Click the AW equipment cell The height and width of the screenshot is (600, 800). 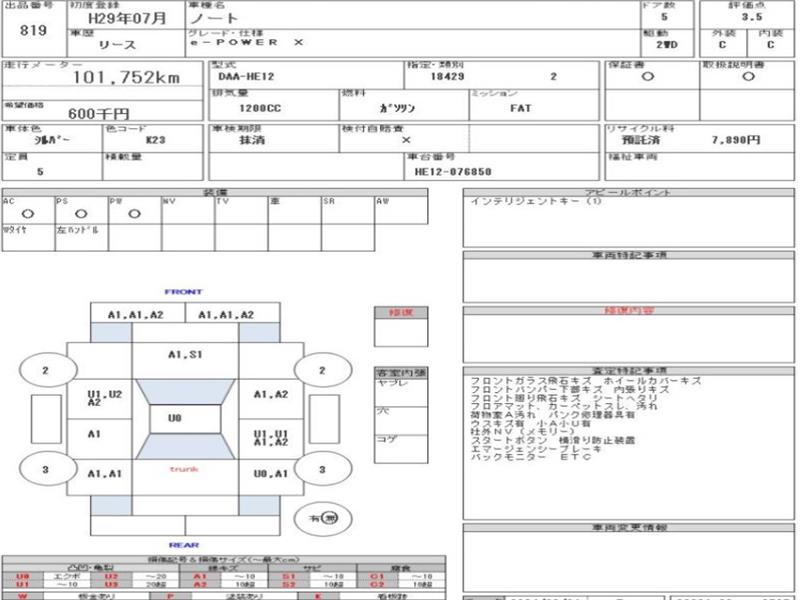coord(401,210)
